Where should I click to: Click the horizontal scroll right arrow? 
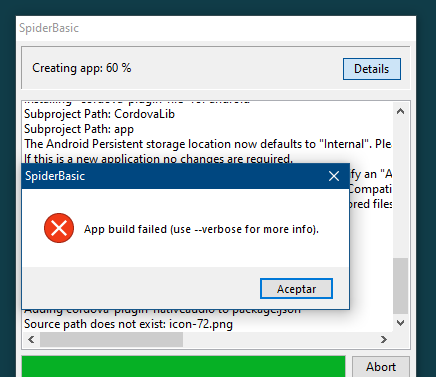(x=384, y=340)
